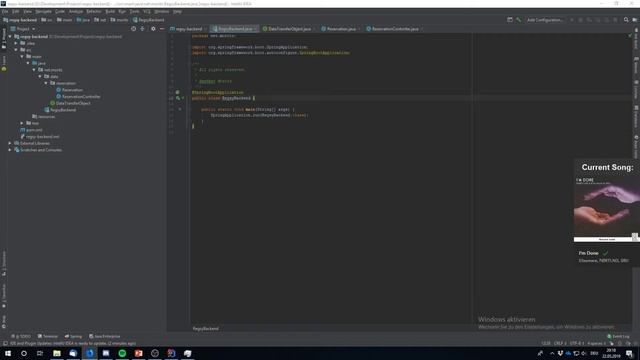This screenshot has height=360, width=640.
Task: Collapse the src folder
Action: tap(16, 50)
